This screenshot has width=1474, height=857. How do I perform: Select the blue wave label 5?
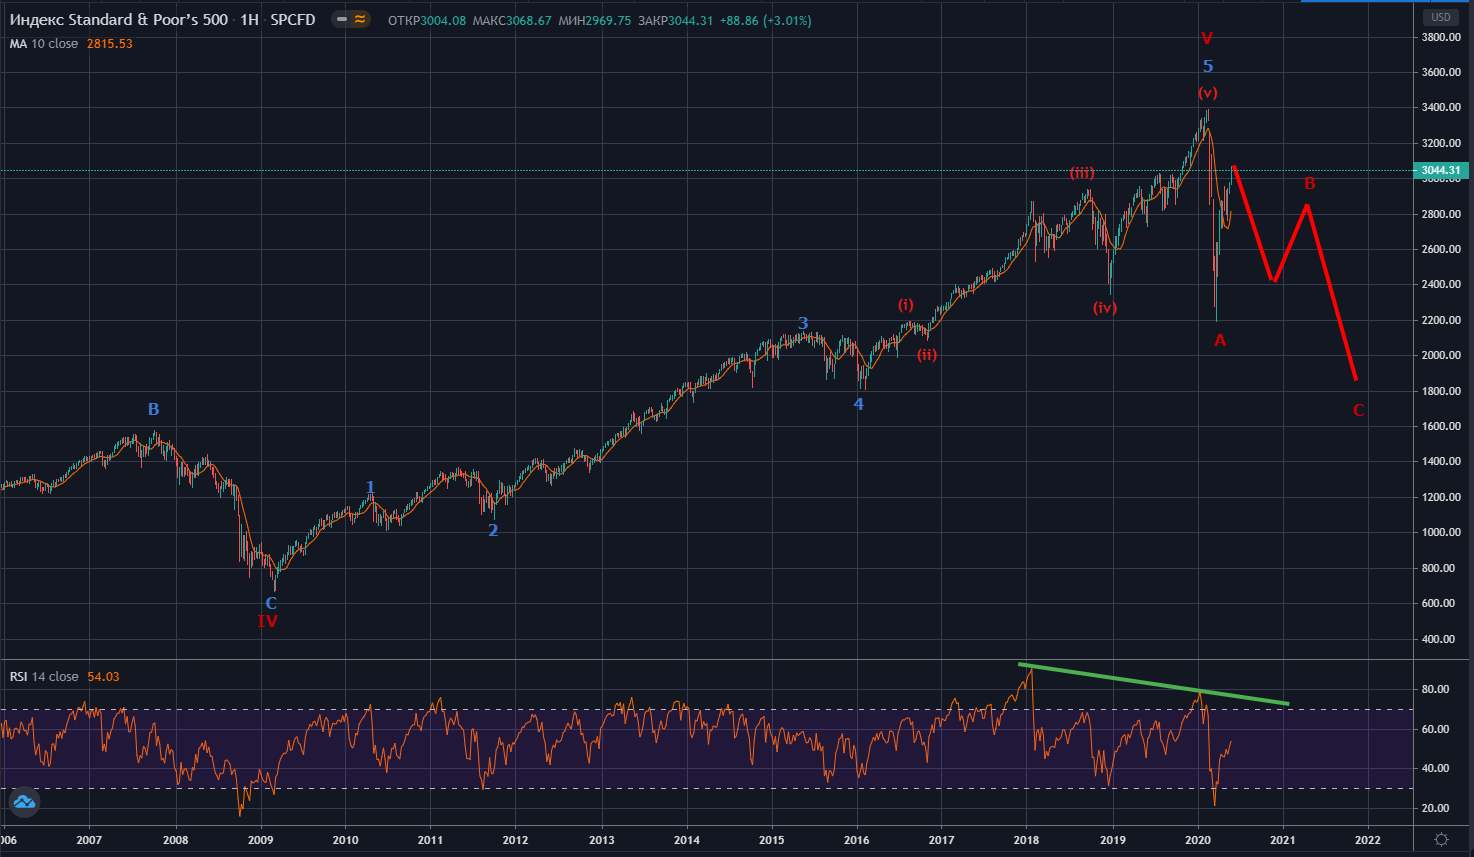pyautogui.click(x=1208, y=67)
